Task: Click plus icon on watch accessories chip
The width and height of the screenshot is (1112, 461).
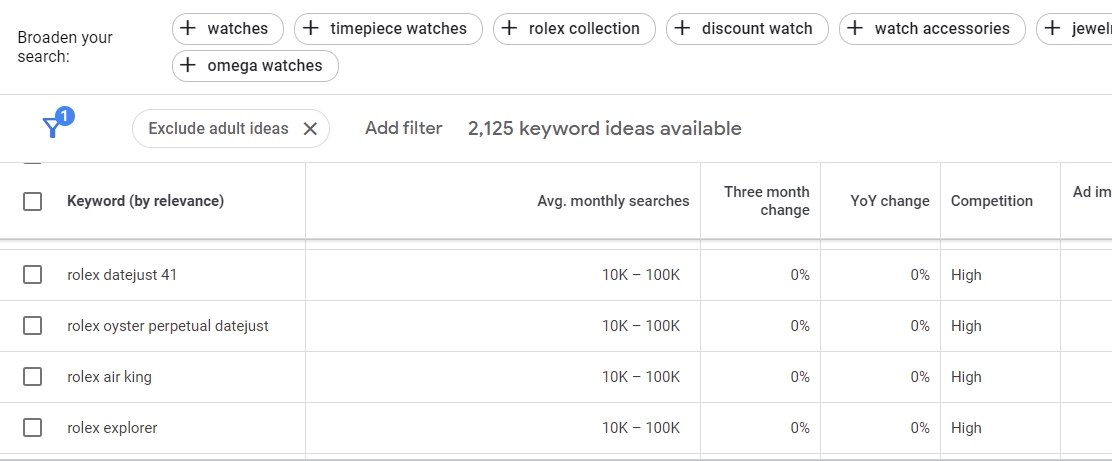Action: tap(855, 28)
